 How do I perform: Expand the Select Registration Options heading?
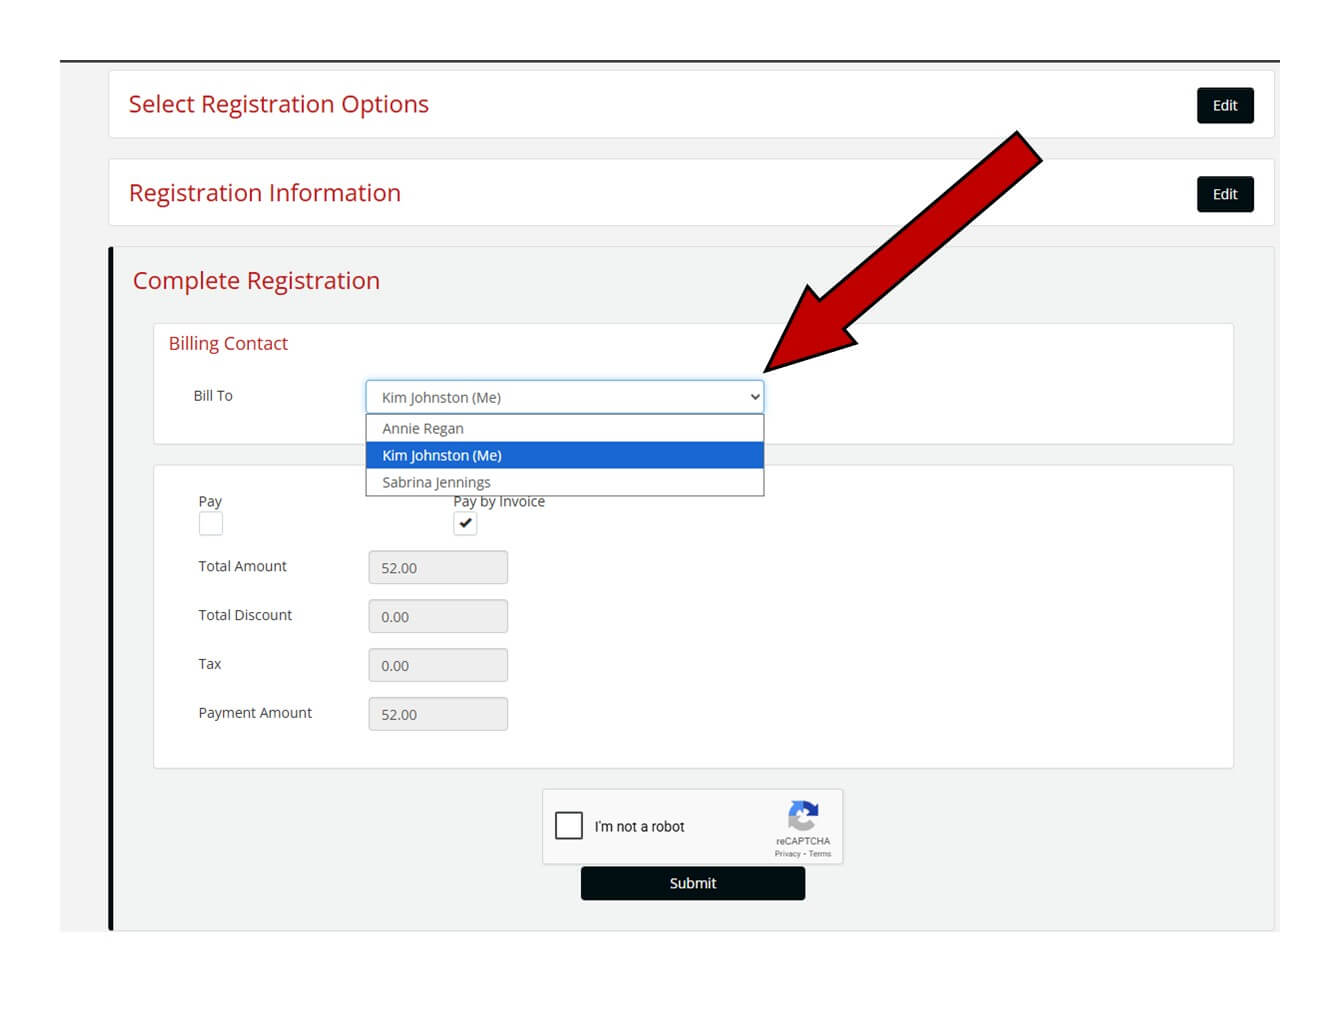278,104
